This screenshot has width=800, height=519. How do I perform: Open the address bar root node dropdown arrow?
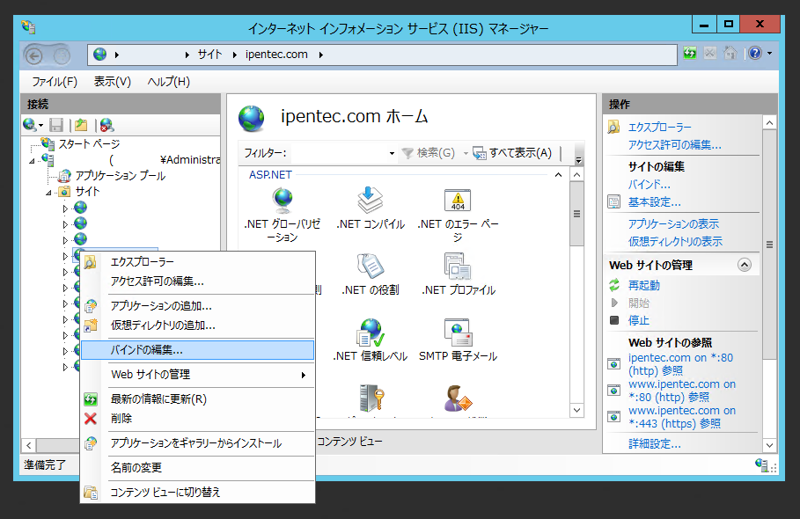(x=116, y=55)
